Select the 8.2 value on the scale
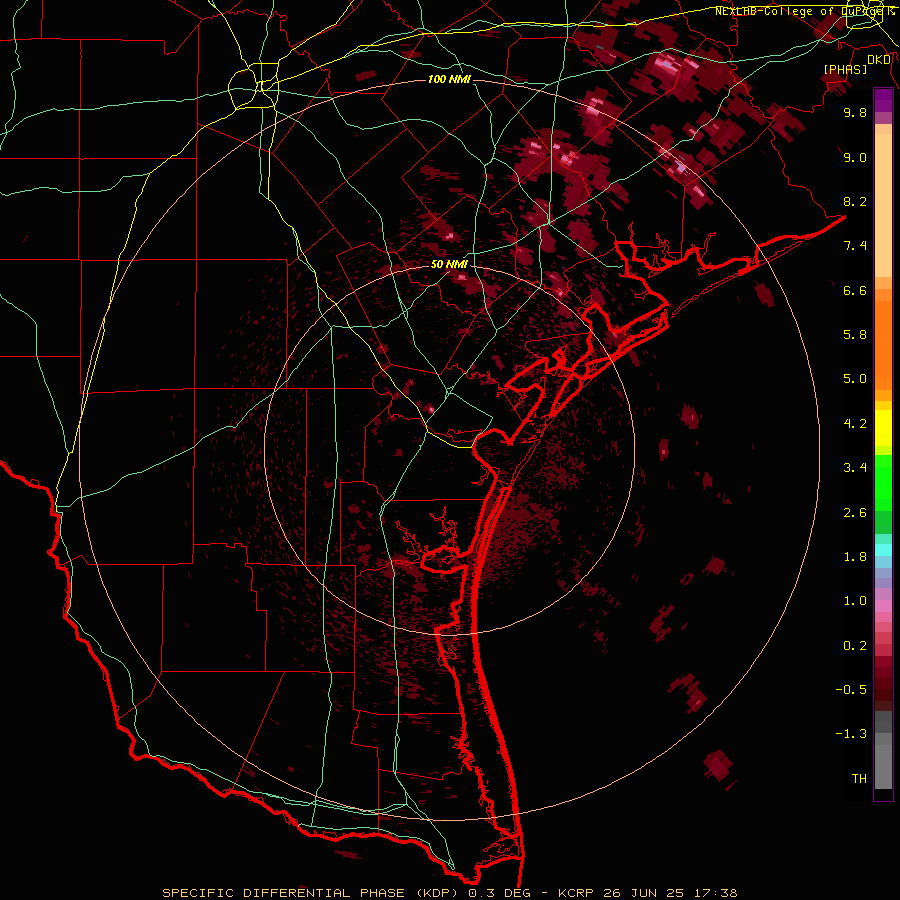 tap(855, 201)
